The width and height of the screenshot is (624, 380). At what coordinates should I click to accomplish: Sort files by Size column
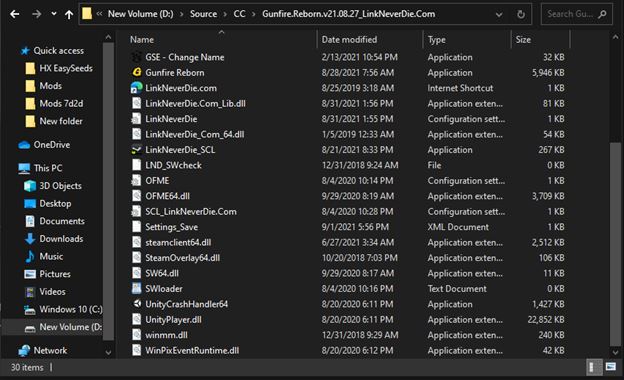523,40
